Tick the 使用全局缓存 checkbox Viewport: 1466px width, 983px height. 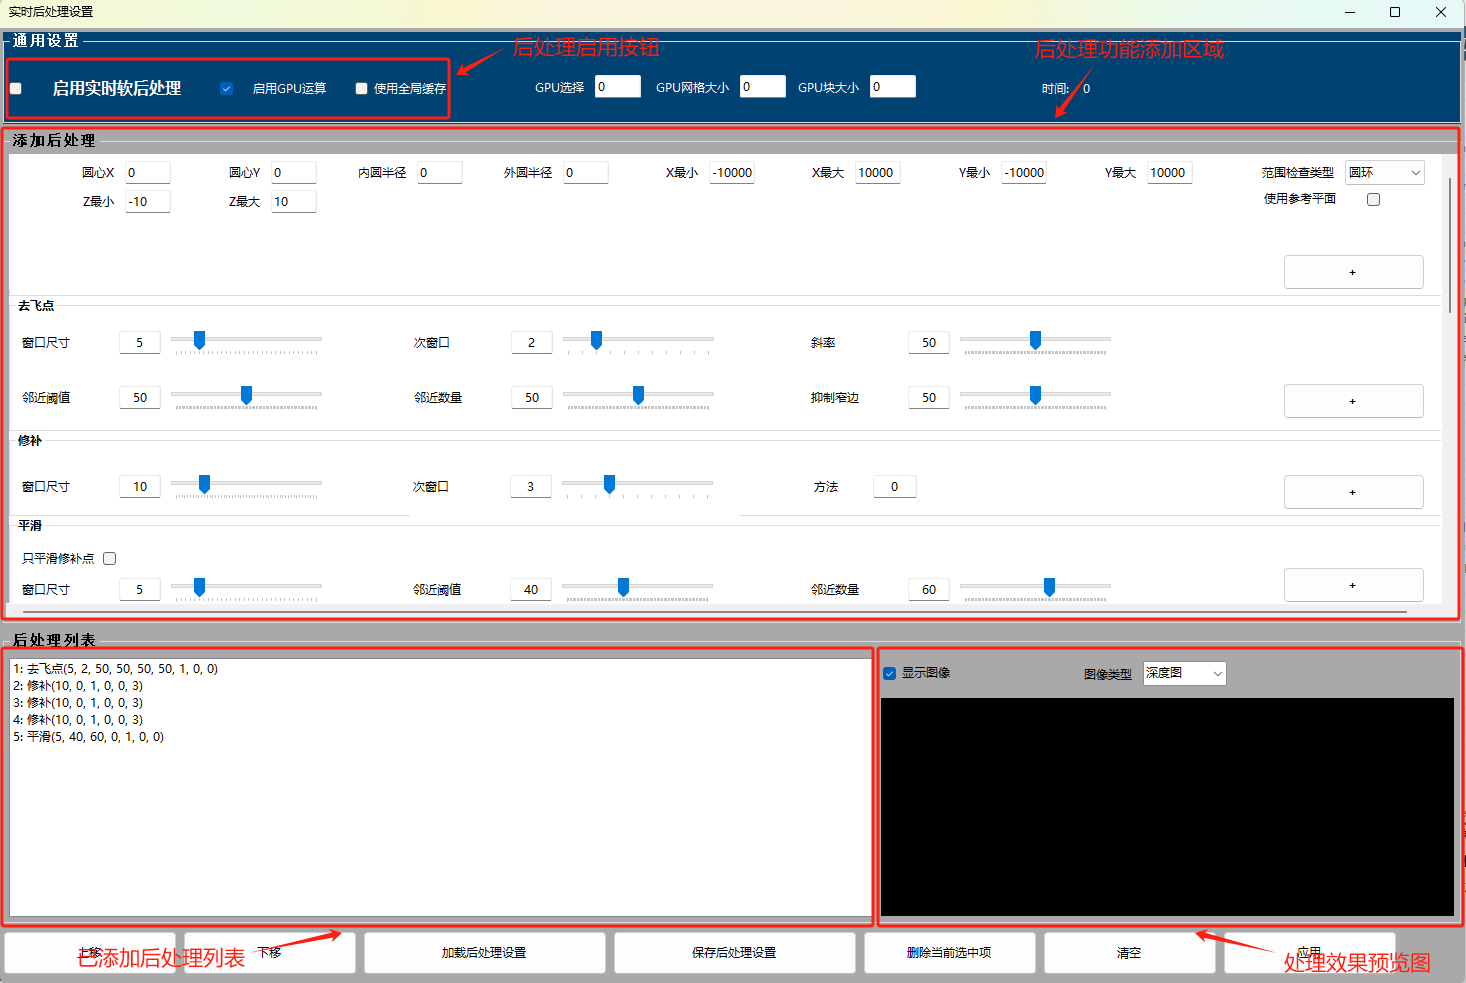[362, 89]
